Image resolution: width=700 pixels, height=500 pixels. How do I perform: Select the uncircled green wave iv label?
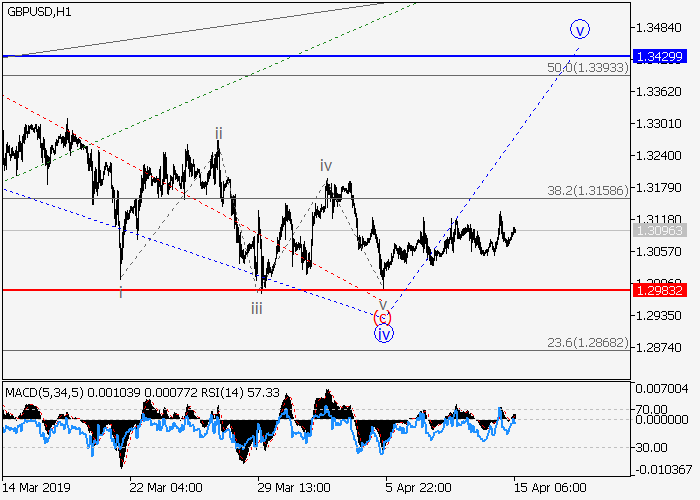326,165
